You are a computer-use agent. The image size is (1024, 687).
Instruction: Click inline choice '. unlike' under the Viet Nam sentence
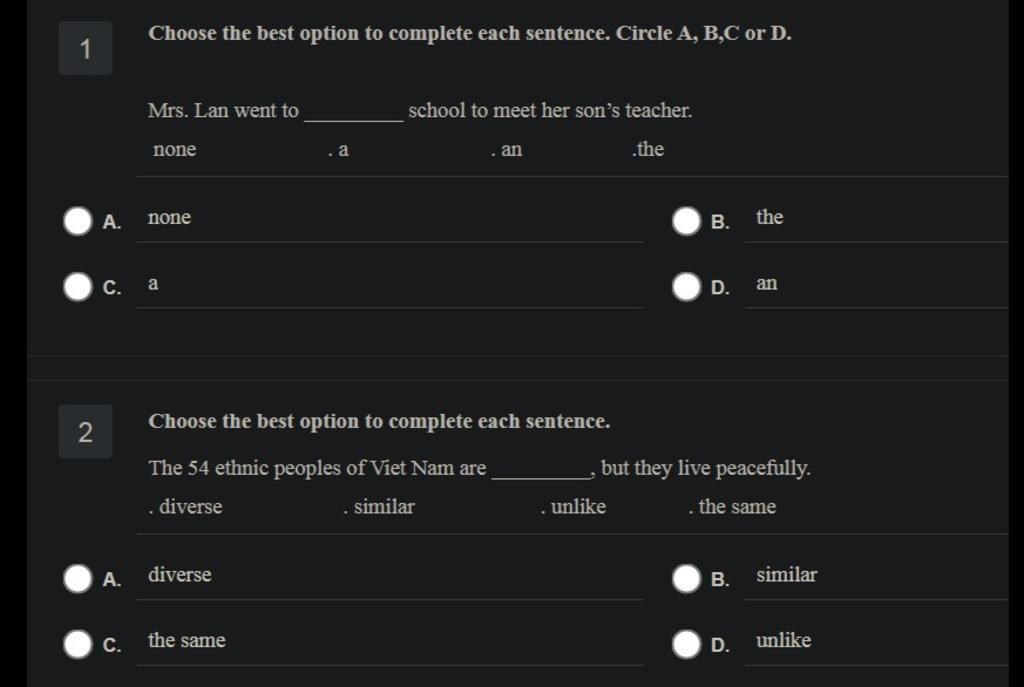(x=573, y=507)
